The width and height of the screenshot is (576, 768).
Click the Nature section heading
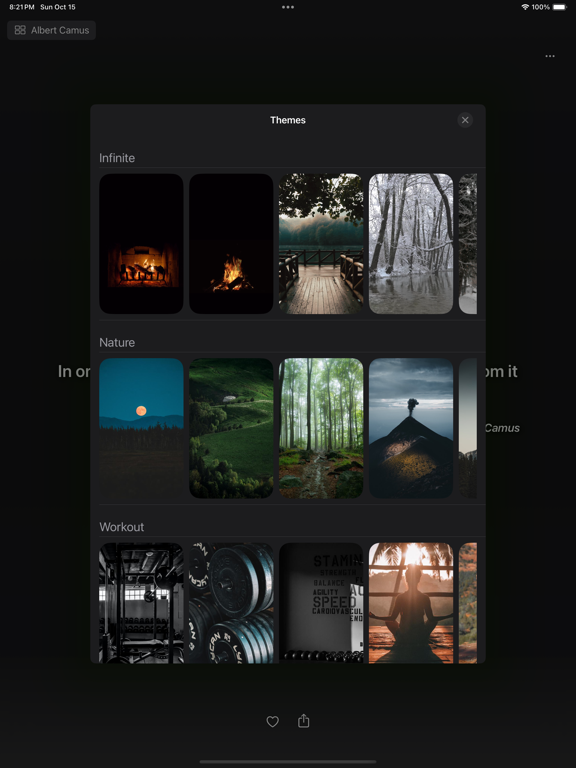pos(117,342)
